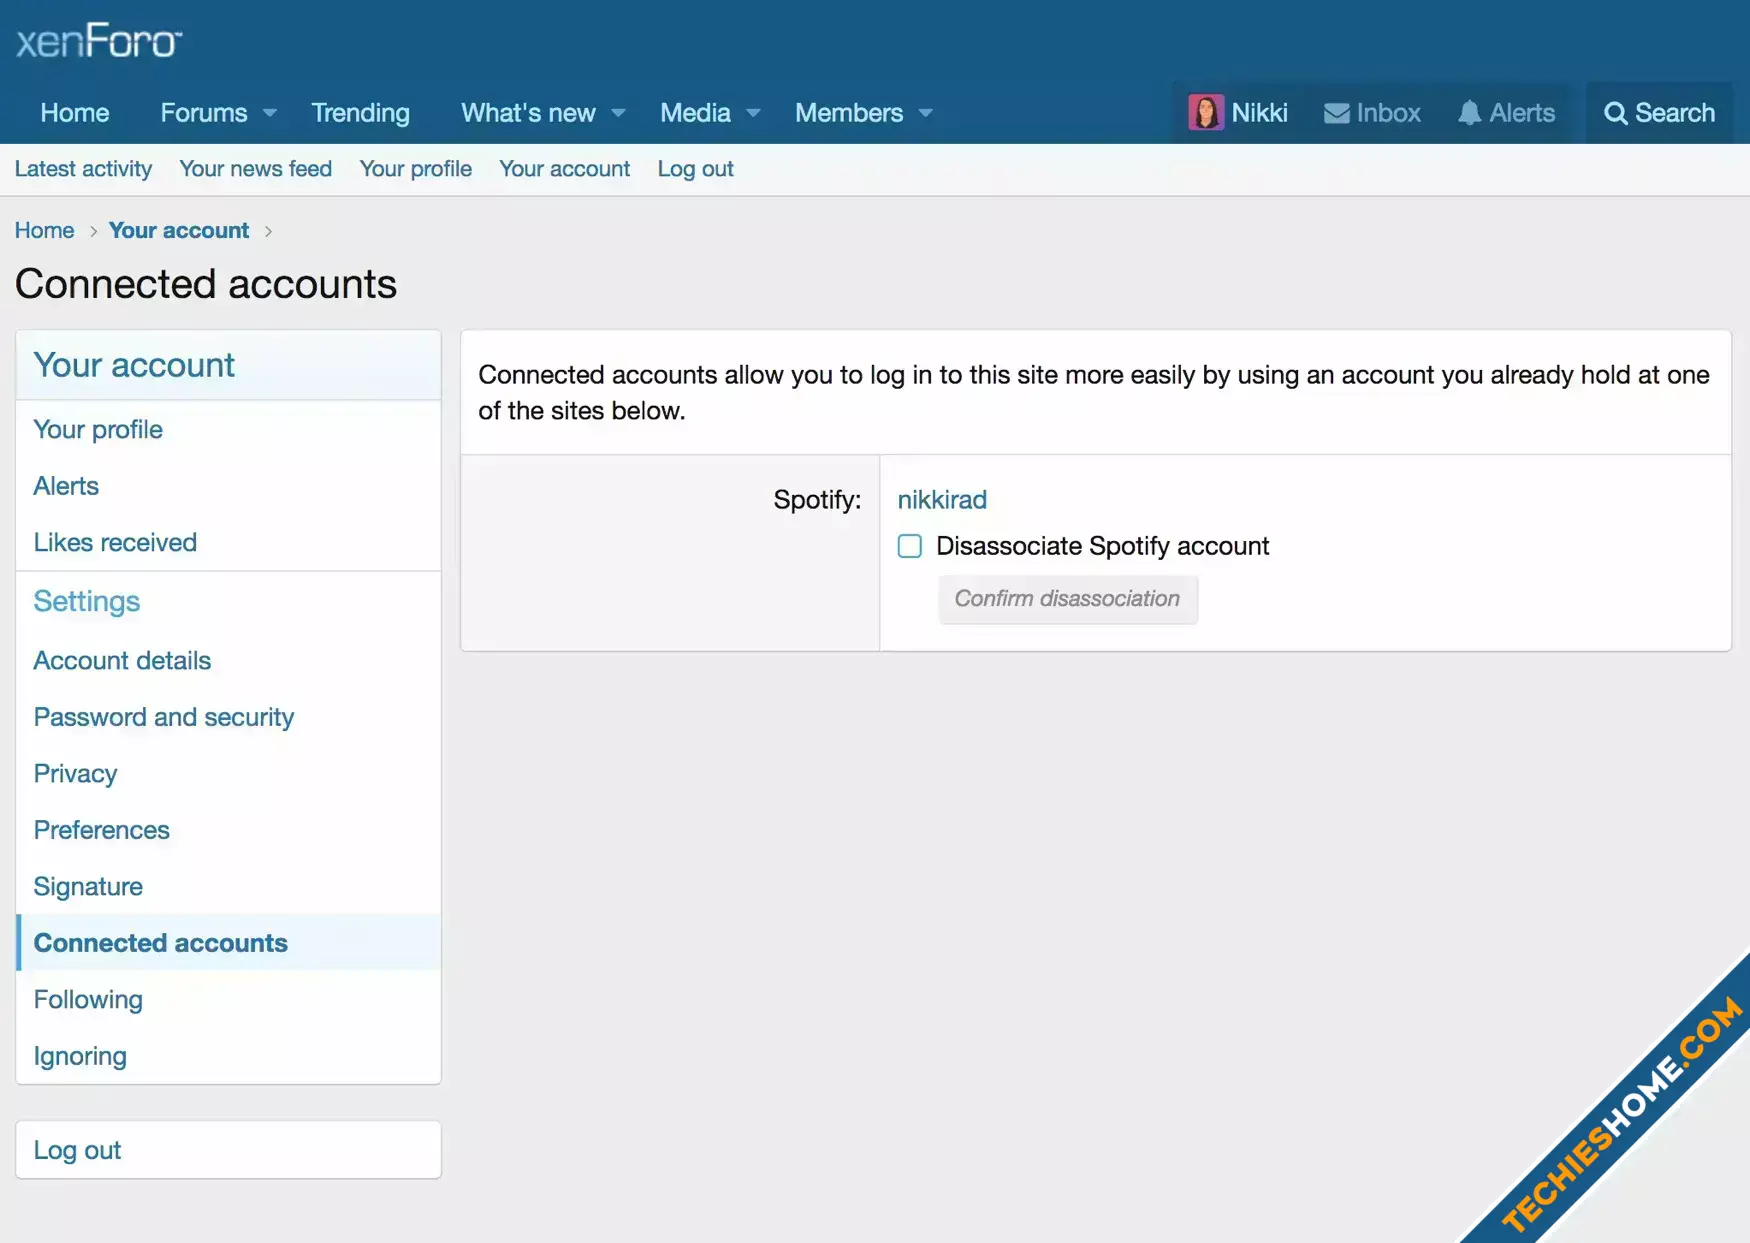Open the Forums nav tab
Viewport: 1750px width, 1243px height.
click(x=203, y=112)
